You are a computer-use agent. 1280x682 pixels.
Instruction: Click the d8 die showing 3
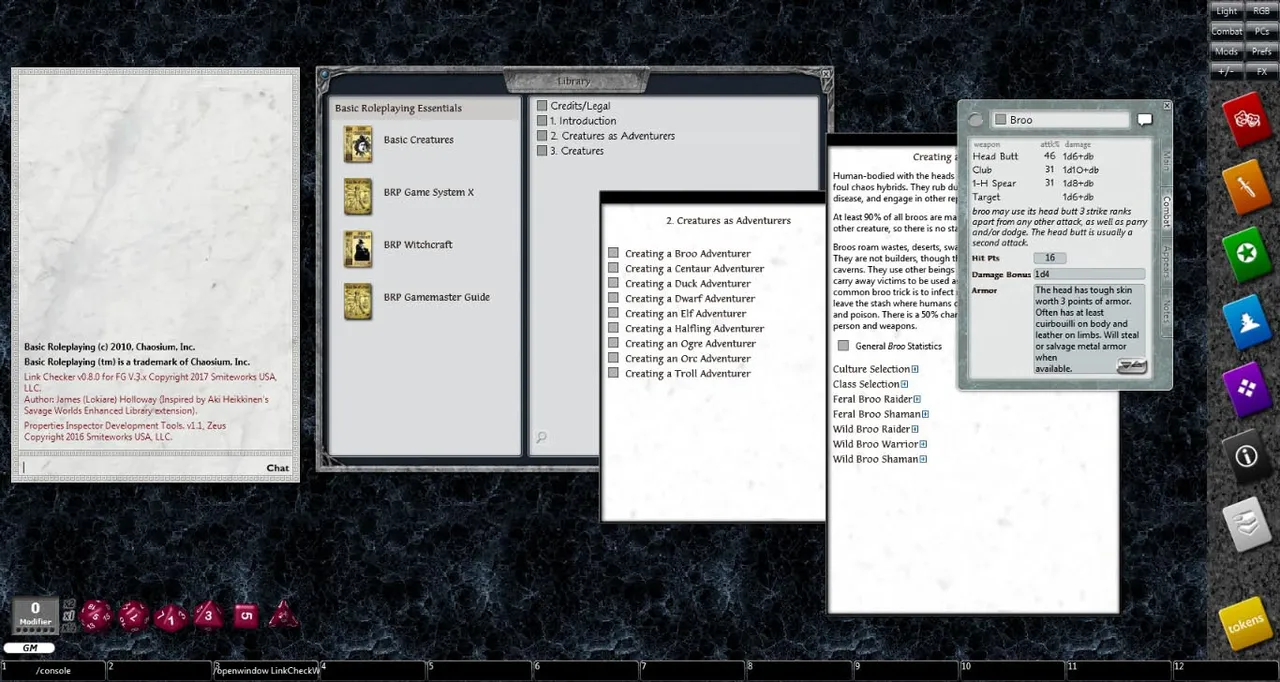coord(208,614)
